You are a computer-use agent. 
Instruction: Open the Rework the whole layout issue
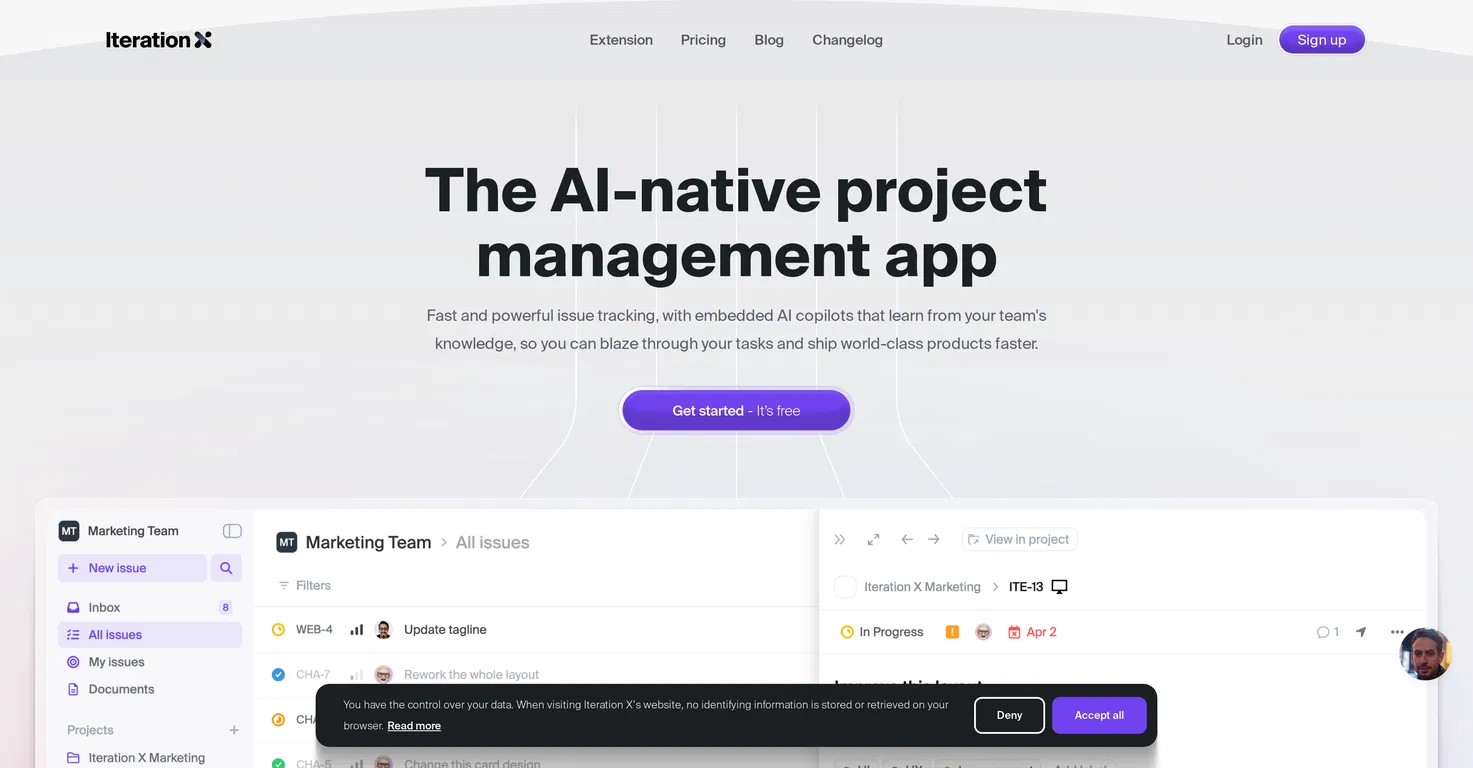tap(471, 675)
